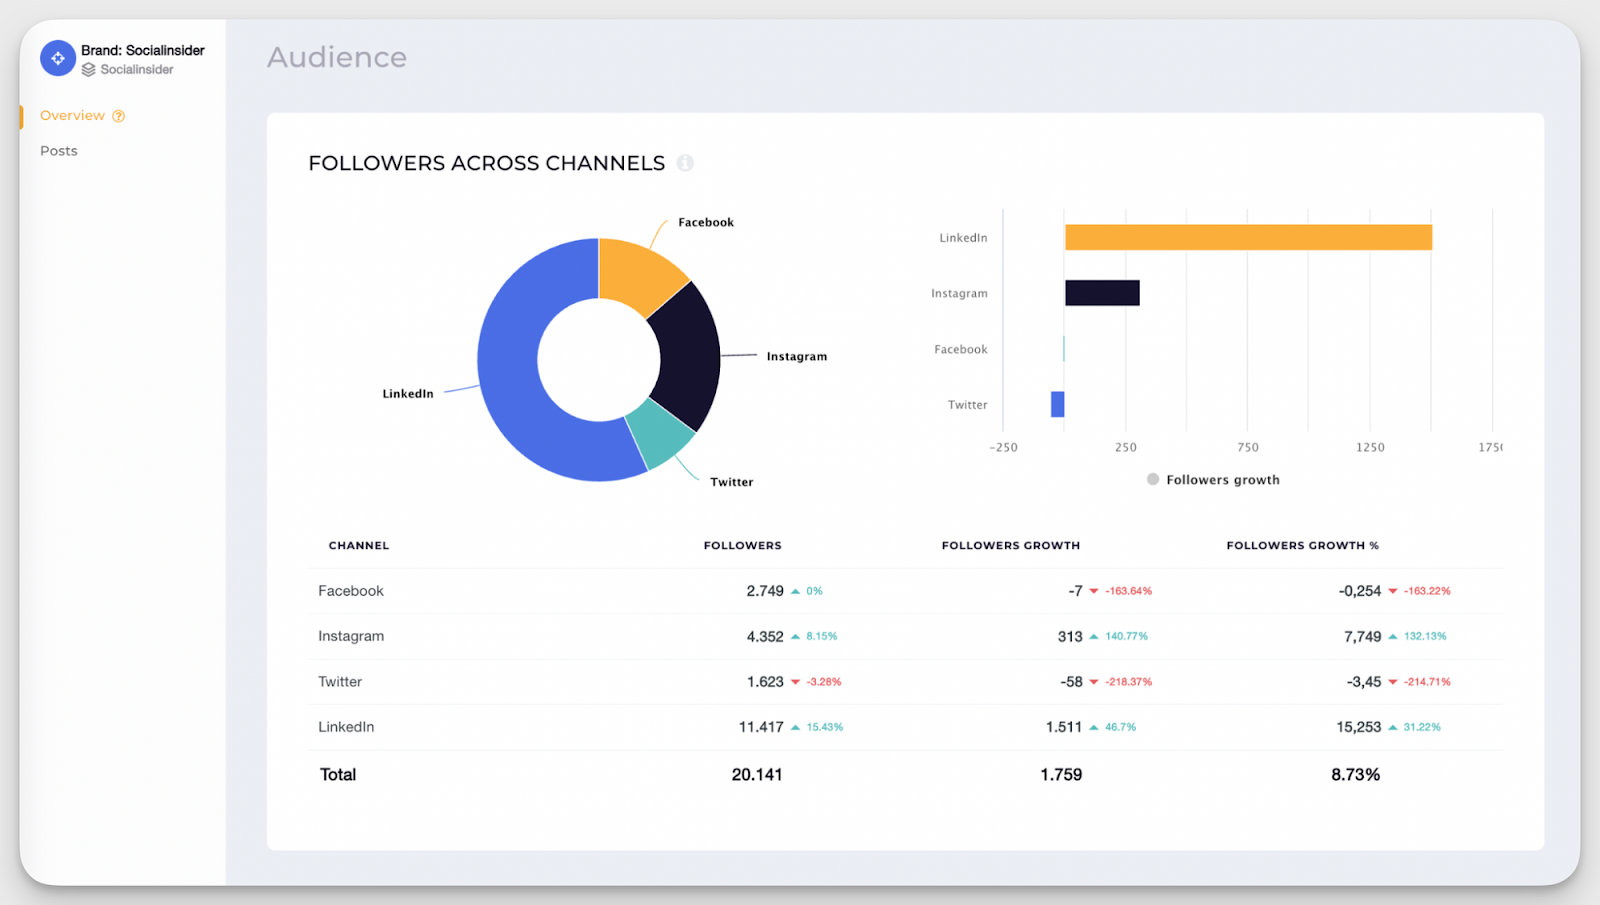Image resolution: width=1600 pixels, height=905 pixels.
Task: Click the green up-arrow beside Instagram's 8.15% followers change
Action: click(x=798, y=636)
